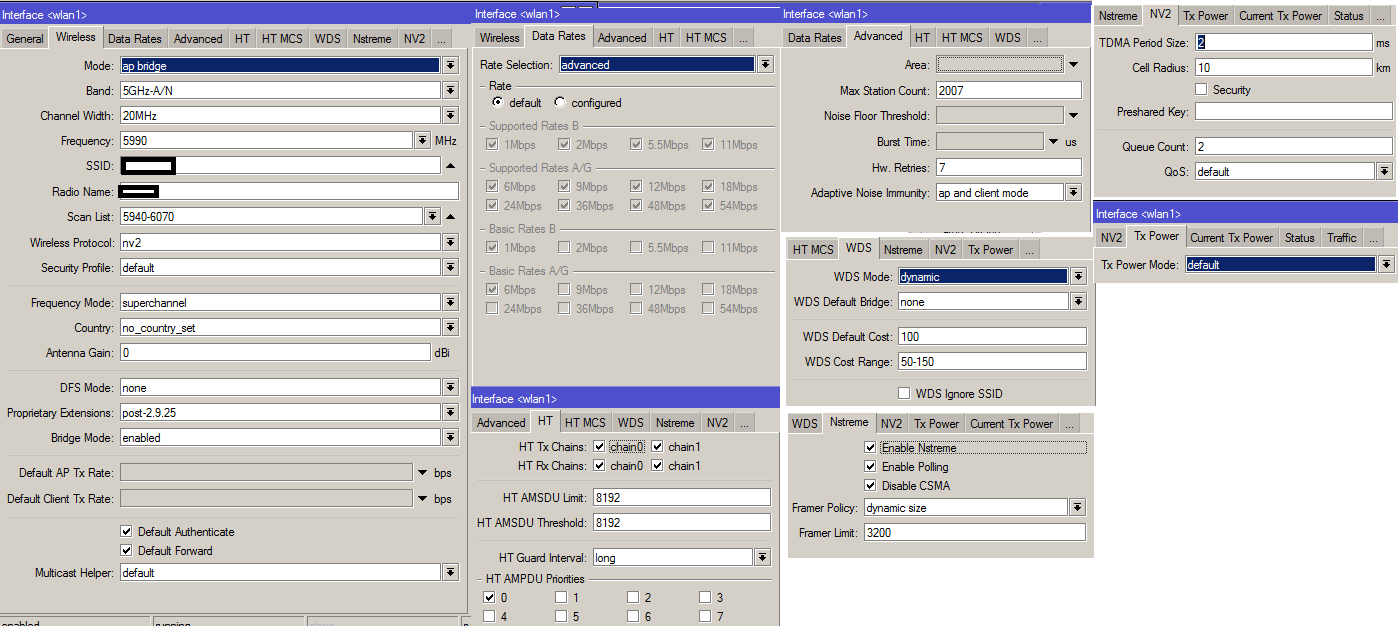The width and height of the screenshot is (1398, 626).
Task: Click the Max Station Count field
Action: click(x=1008, y=90)
